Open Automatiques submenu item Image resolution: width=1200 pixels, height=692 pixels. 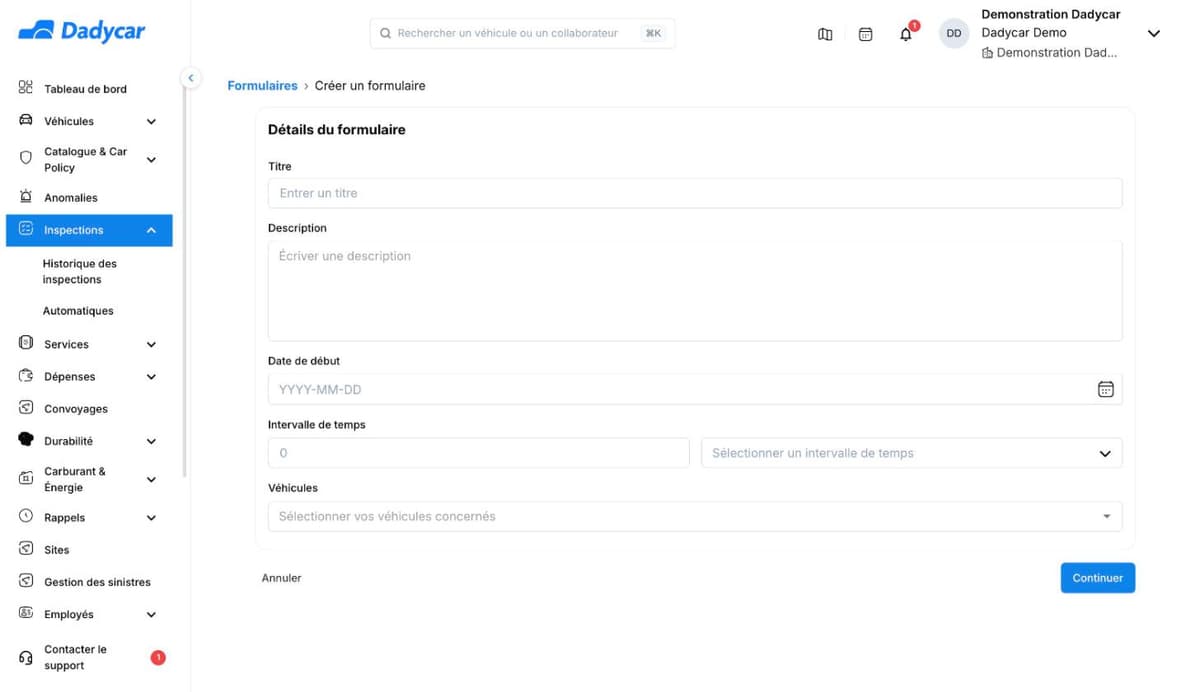coord(78,311)
